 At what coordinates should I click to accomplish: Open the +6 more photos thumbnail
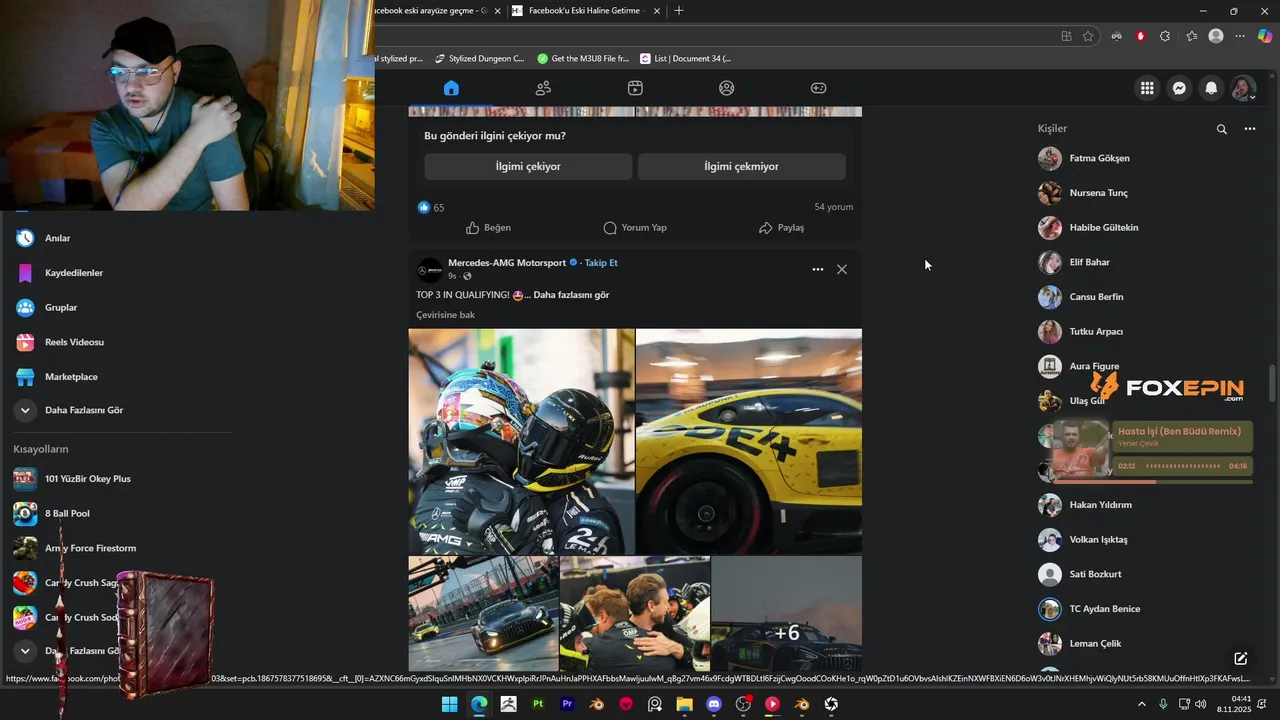click(x=786, y=613)
